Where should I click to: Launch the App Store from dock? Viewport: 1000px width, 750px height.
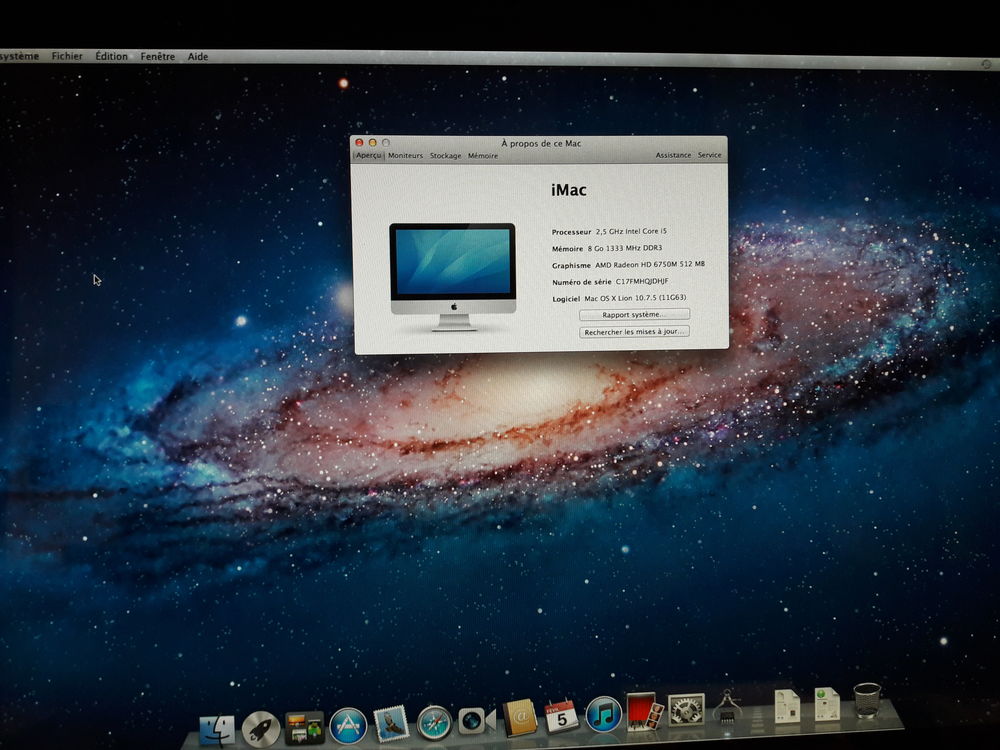(x=348, y=726)
